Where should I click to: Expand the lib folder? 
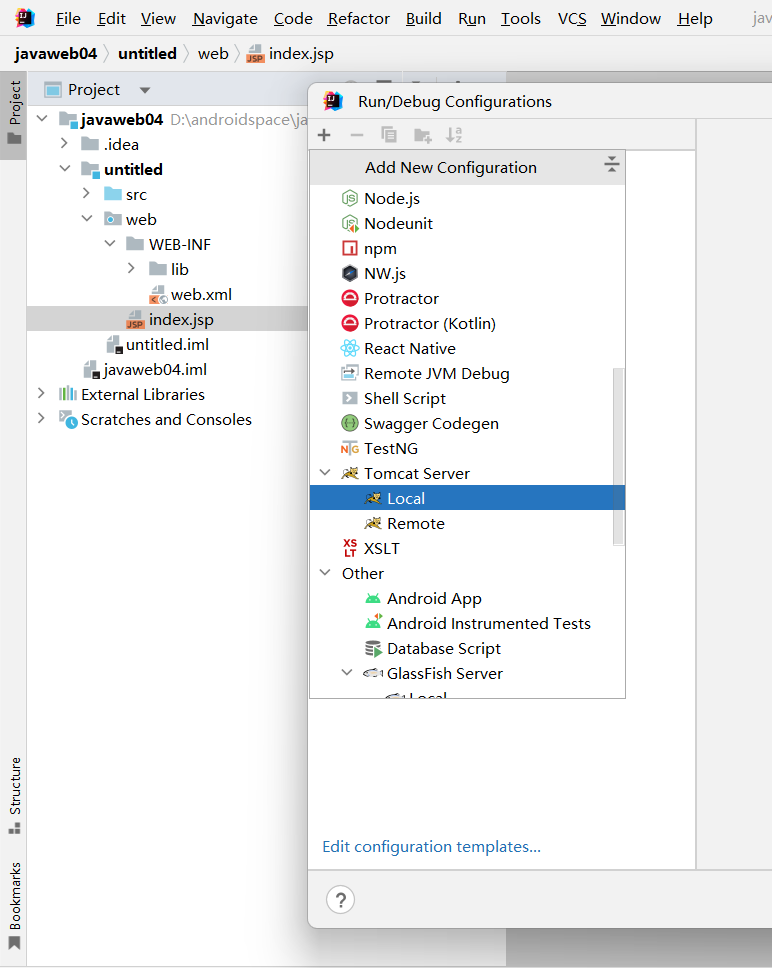[131, 269]
